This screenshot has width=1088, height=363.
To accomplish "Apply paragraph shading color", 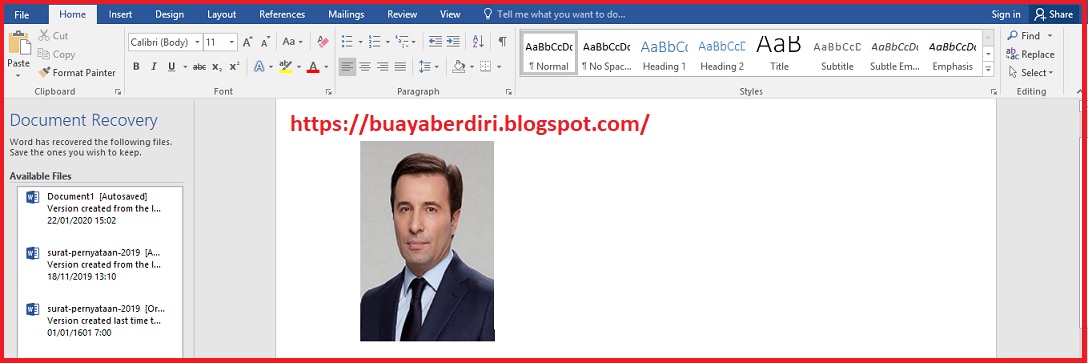I will point(458,67).
